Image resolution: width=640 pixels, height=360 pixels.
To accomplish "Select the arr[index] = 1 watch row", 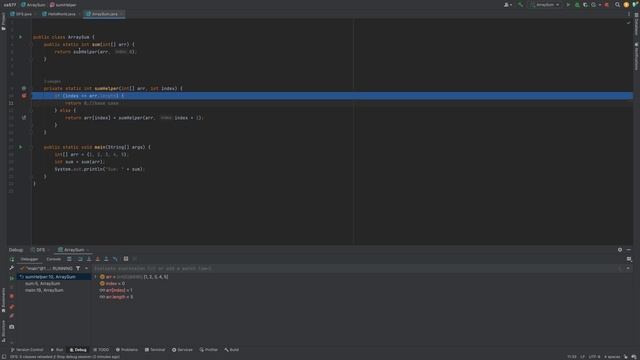I will click(x=116, y=290).
